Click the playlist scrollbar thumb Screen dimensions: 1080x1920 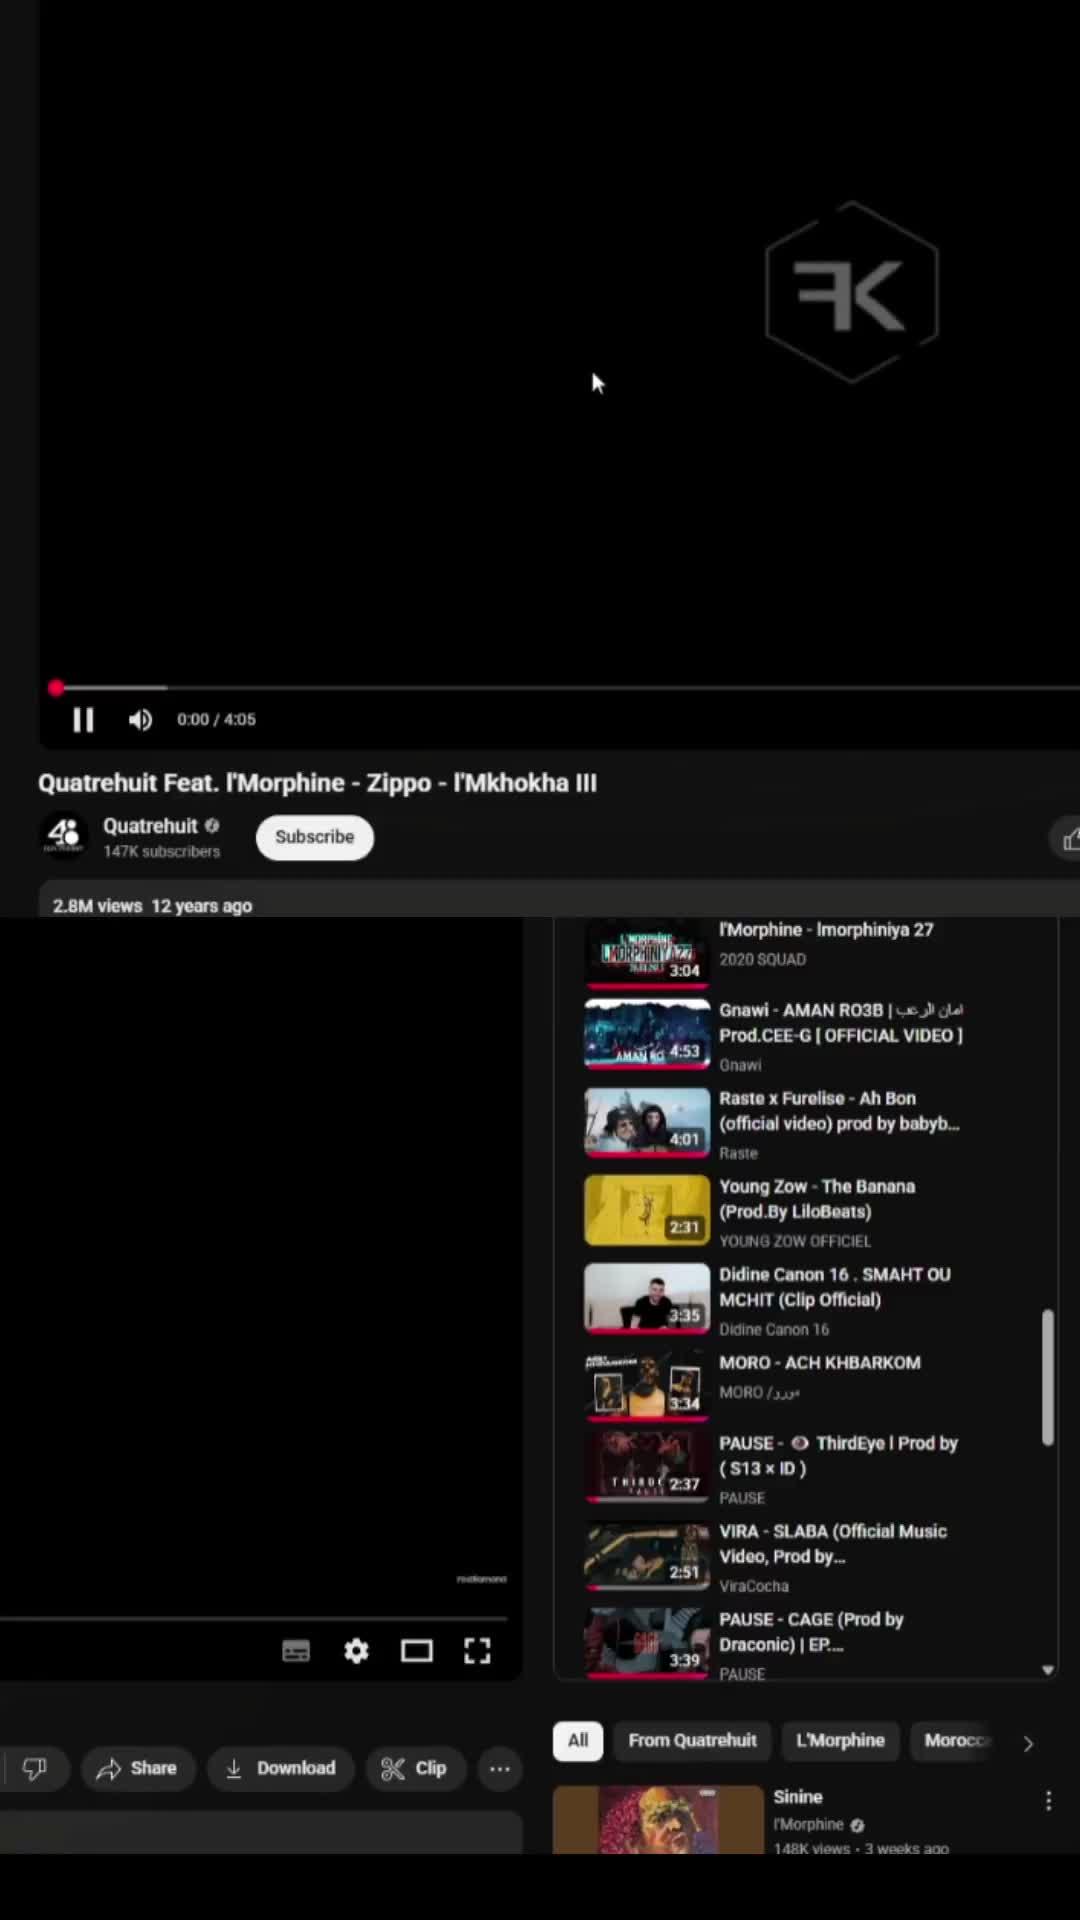click(x=1048, y=1377)
